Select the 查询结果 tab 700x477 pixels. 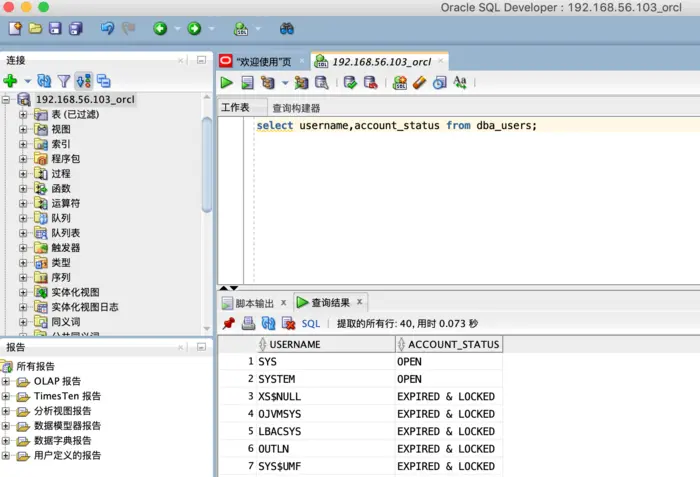(x=330, y=303)
